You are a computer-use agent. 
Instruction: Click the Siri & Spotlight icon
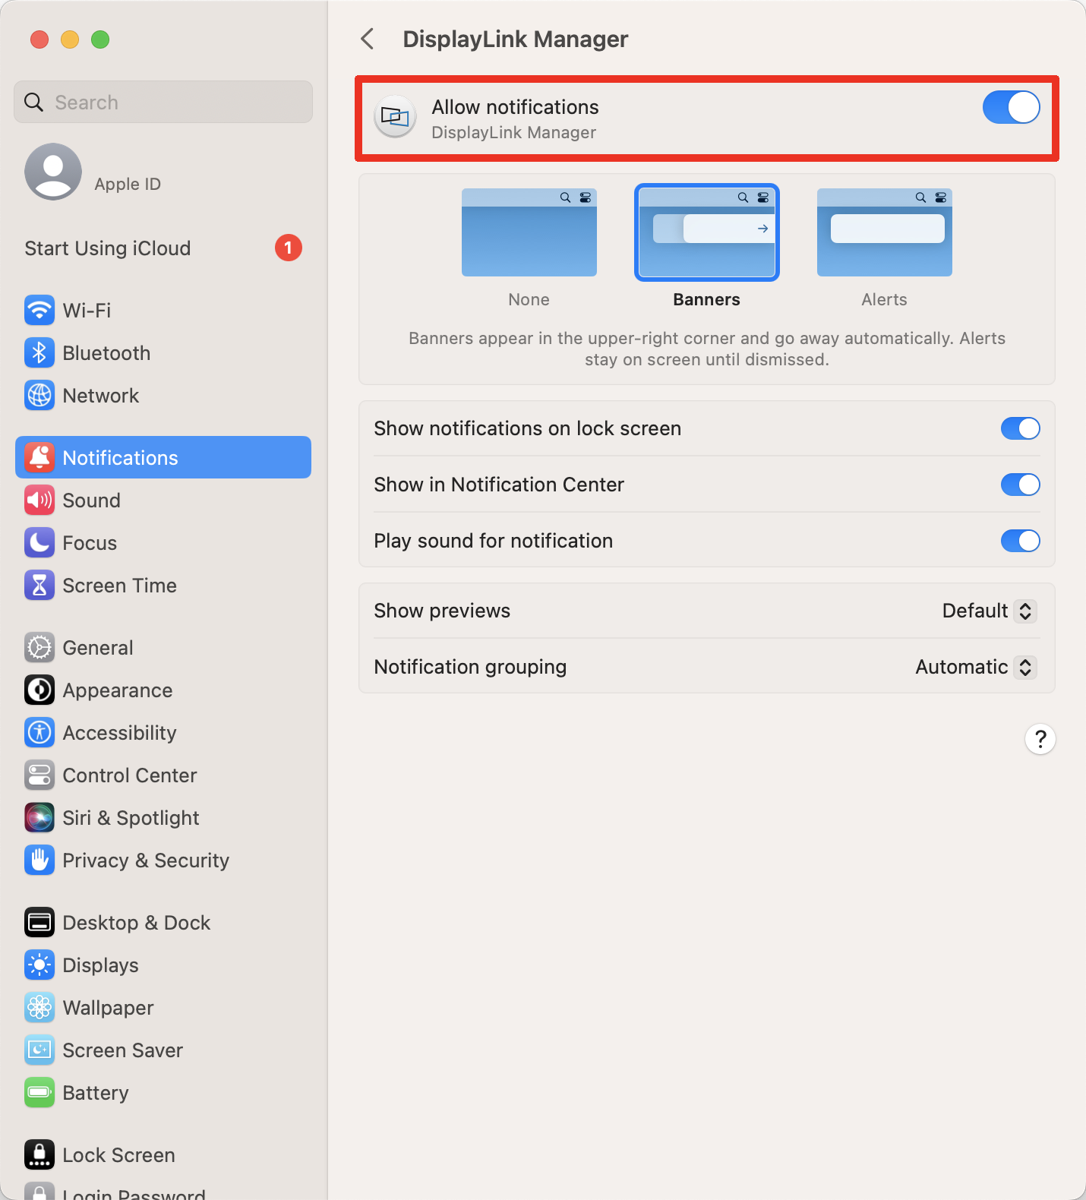click(x=39, y=818)
